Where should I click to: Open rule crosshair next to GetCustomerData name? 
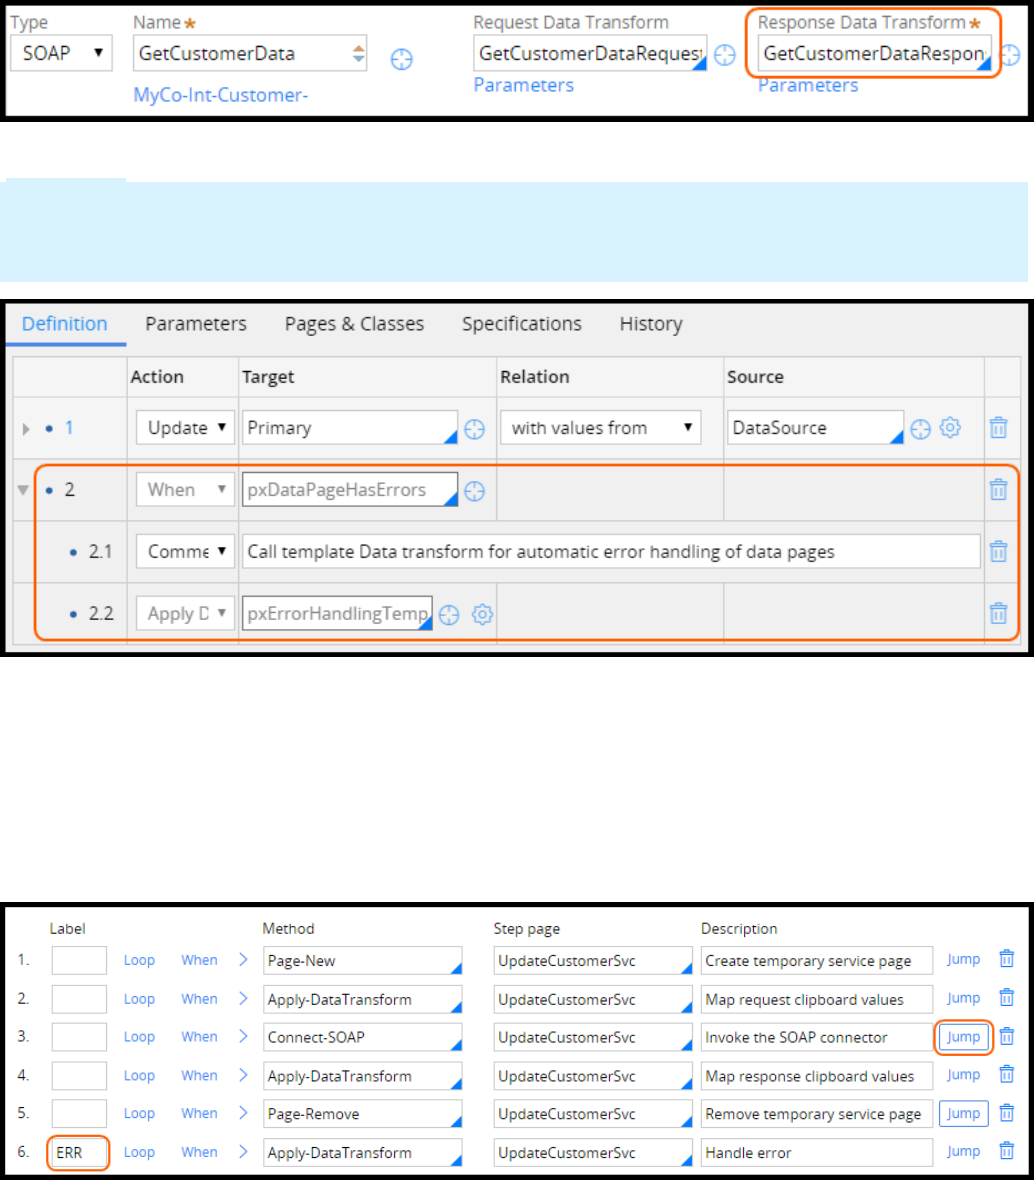tap(402, 59)
